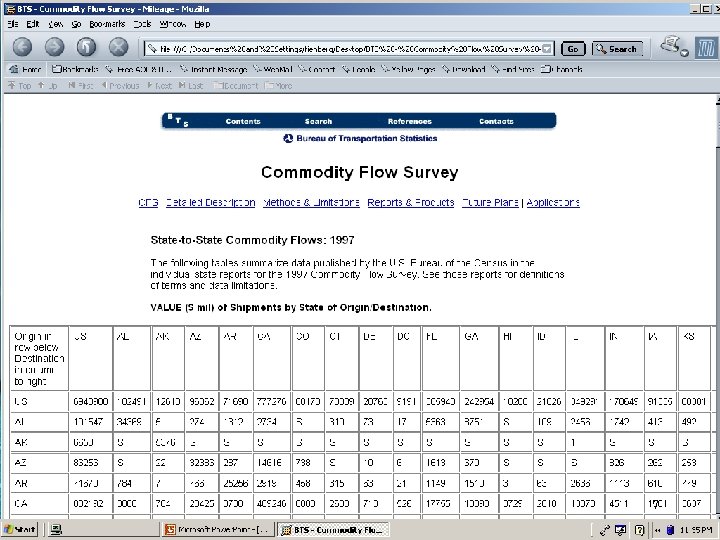The width and height of the screenshot is (720, 540).
Task: Open the Detailed Description link
Action: coord(210,202)
